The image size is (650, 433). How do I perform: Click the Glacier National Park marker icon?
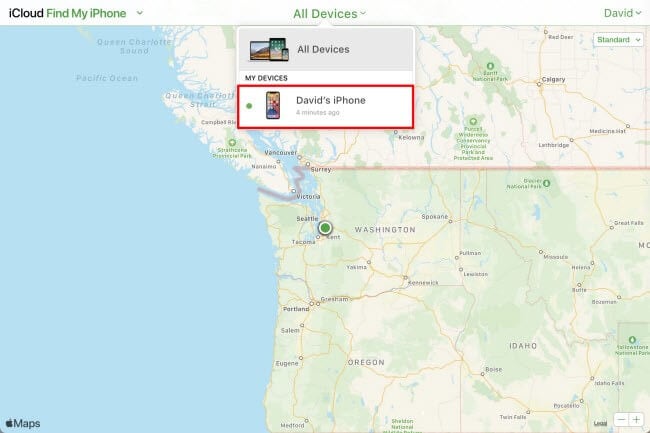(546, 183)
